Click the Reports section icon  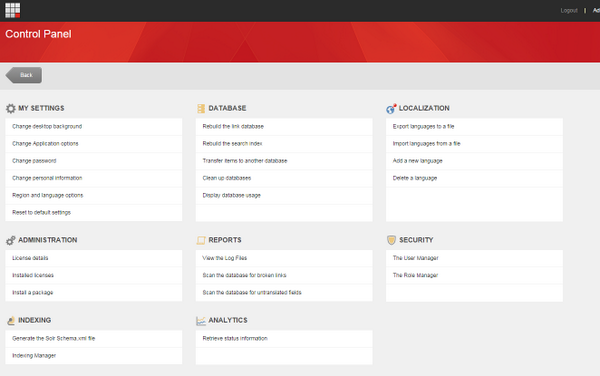click(201, 240)
